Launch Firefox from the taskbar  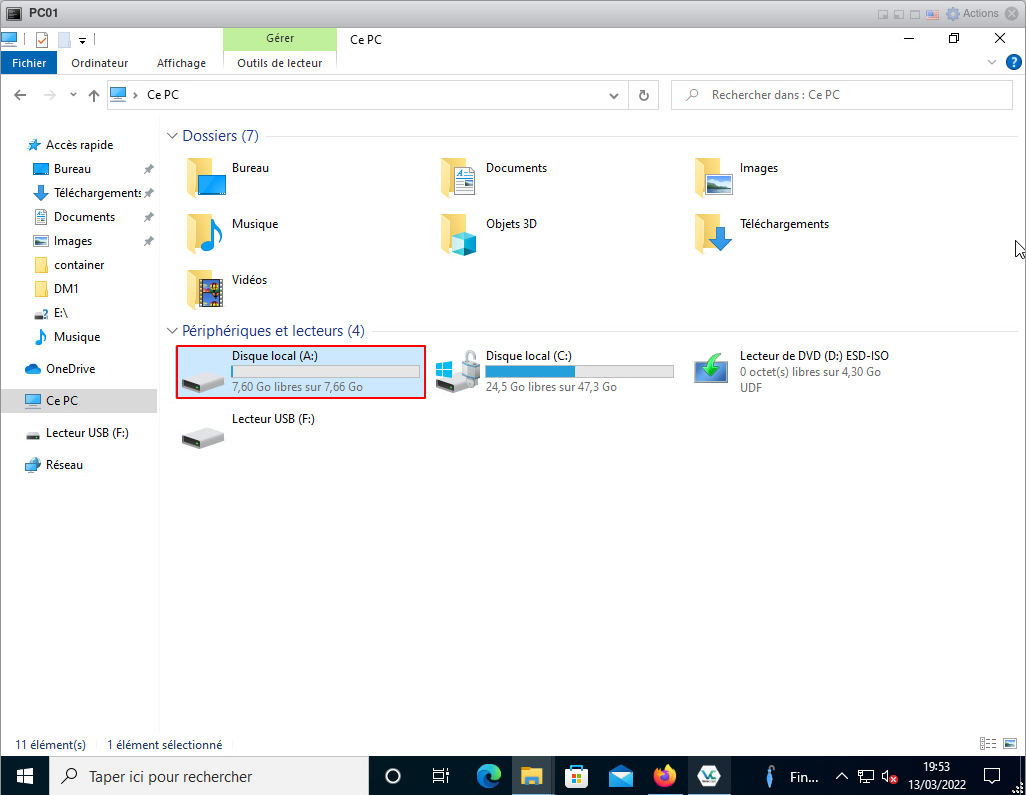pos(664,776)
